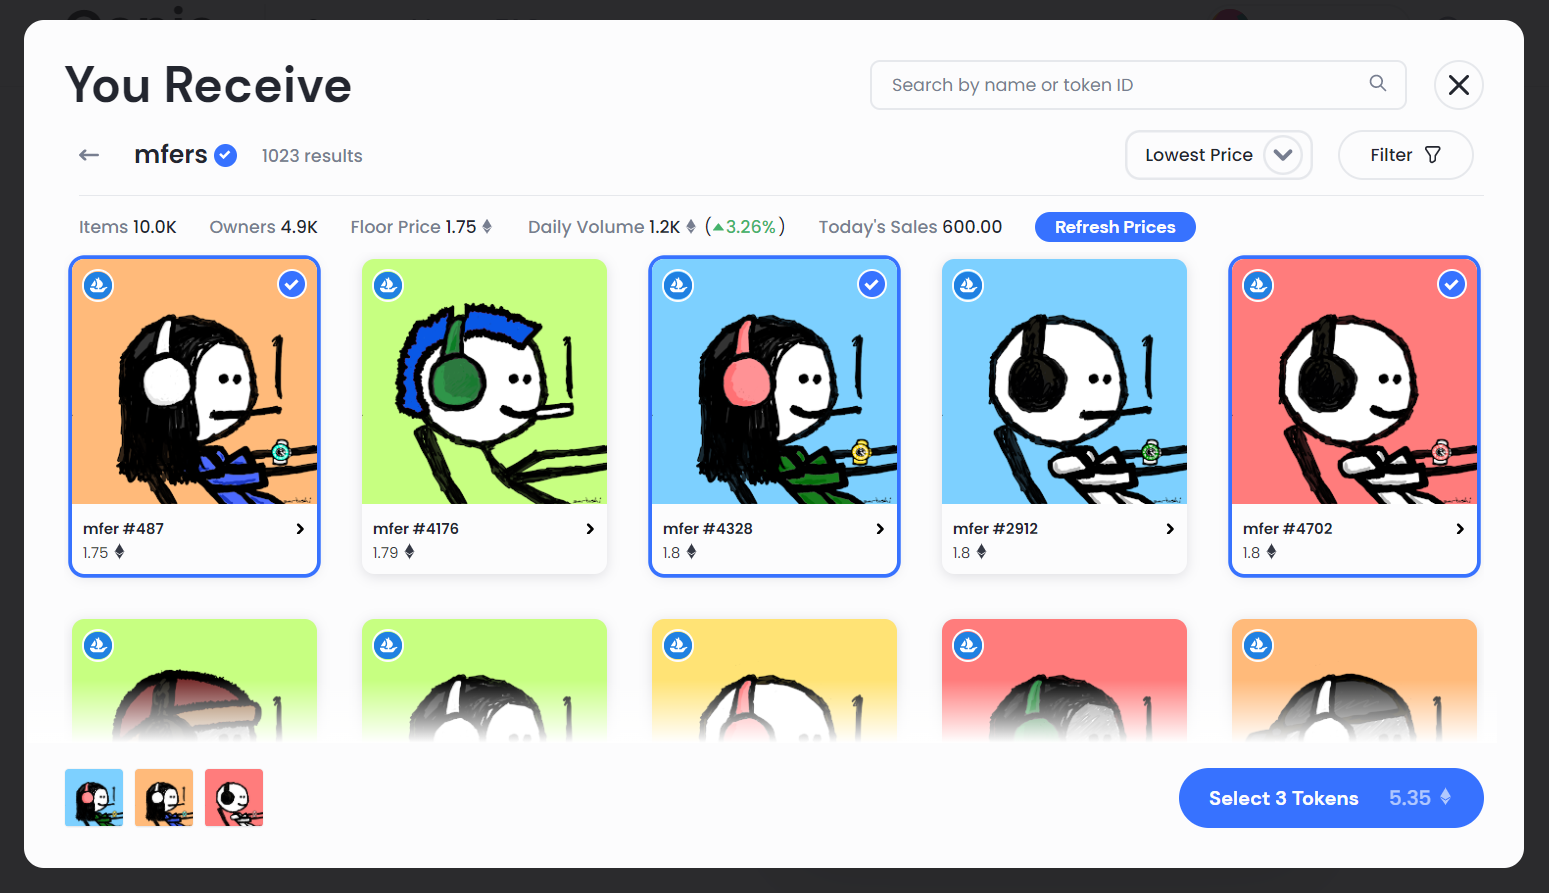Click the funnel icon in Filter
Screen dimensions: 1549x893
pyautogui.click(x=1432, y=155)
